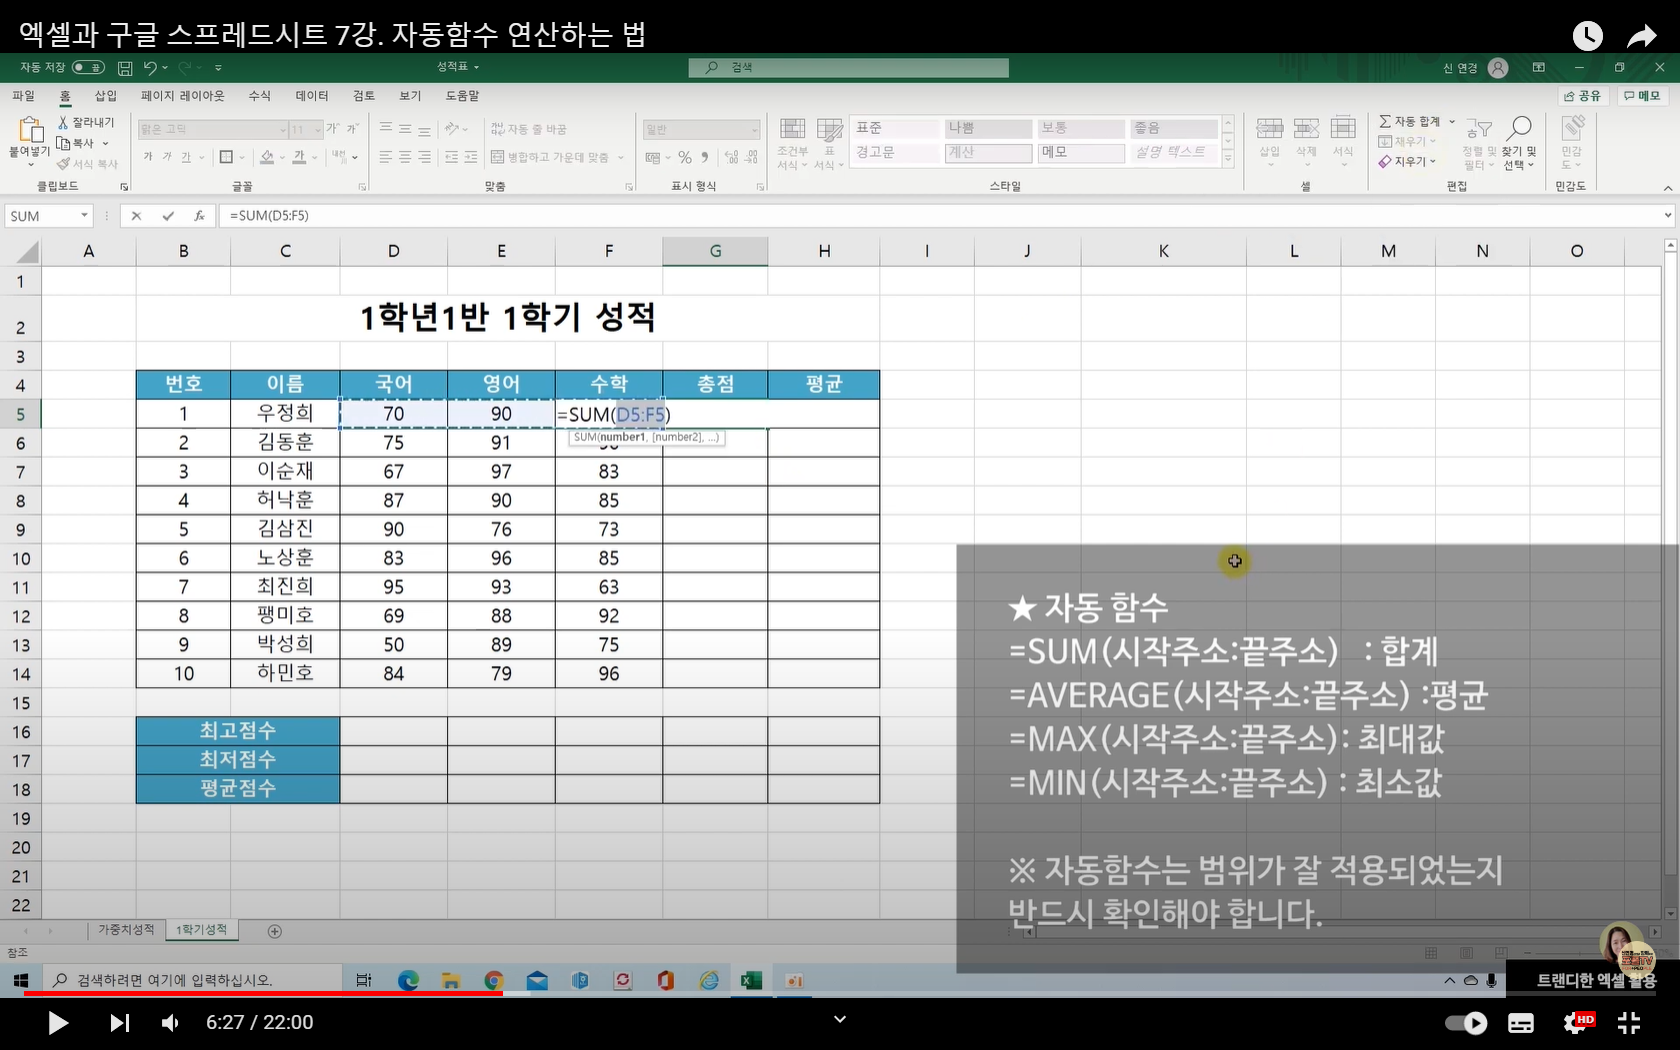Viewport: 1680px width, 1050px height.
Task: Click the Format Painter (서식 복사) icon
Action: (x=63, y=164)
